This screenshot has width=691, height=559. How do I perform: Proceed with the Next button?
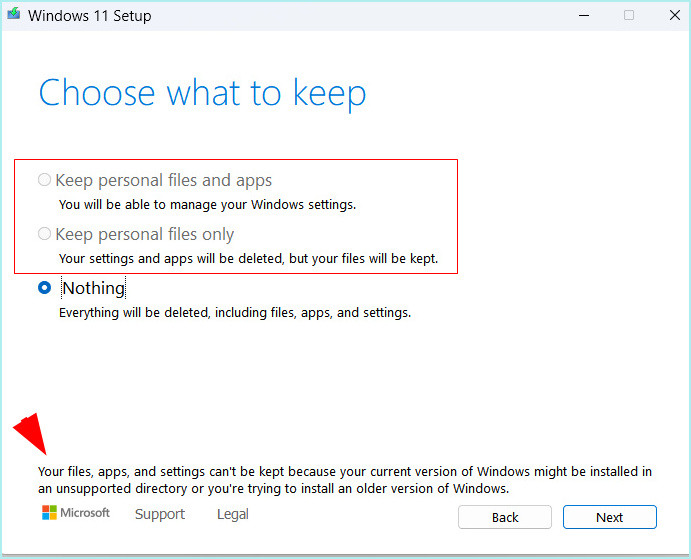pyautogui.click(x=609, y=517)
